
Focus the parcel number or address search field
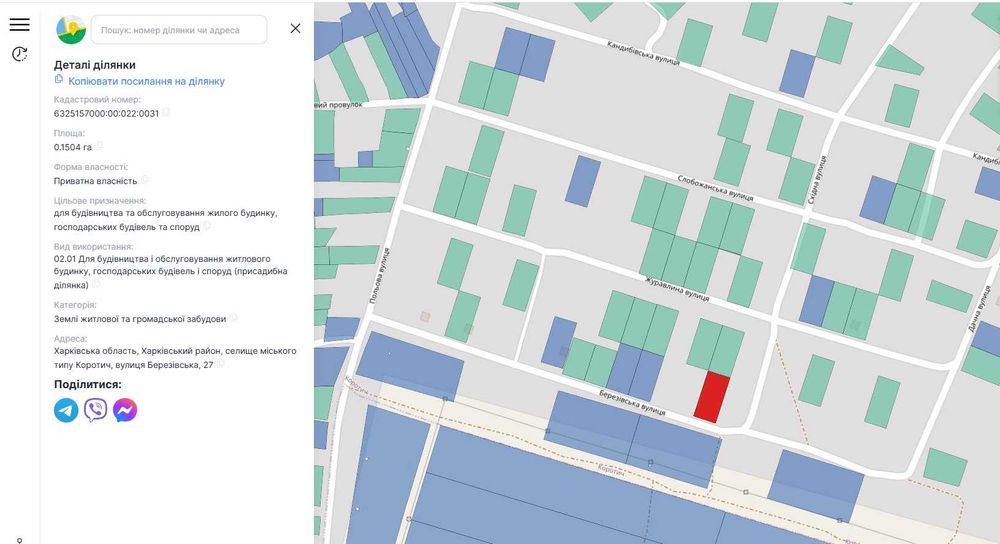coord(179,30)
